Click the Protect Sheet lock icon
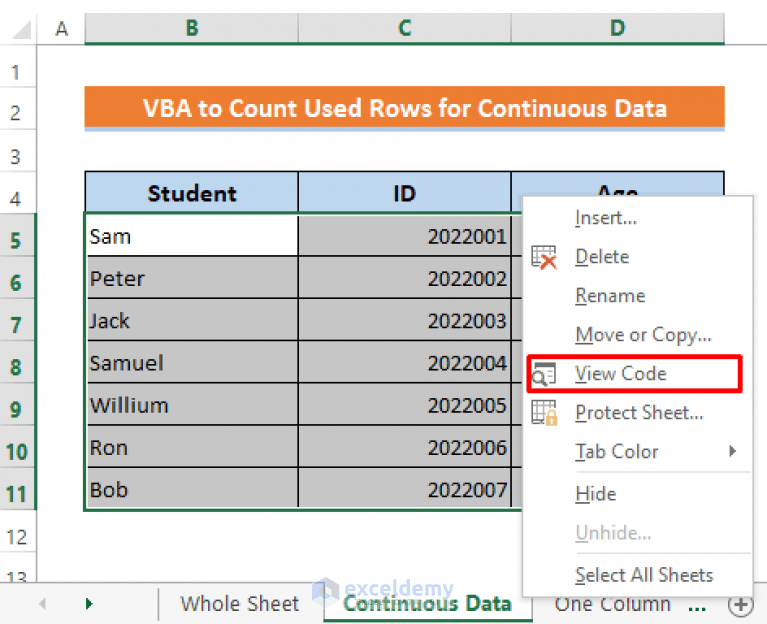This screenshot has width=767, height=624. pos(544,413)
